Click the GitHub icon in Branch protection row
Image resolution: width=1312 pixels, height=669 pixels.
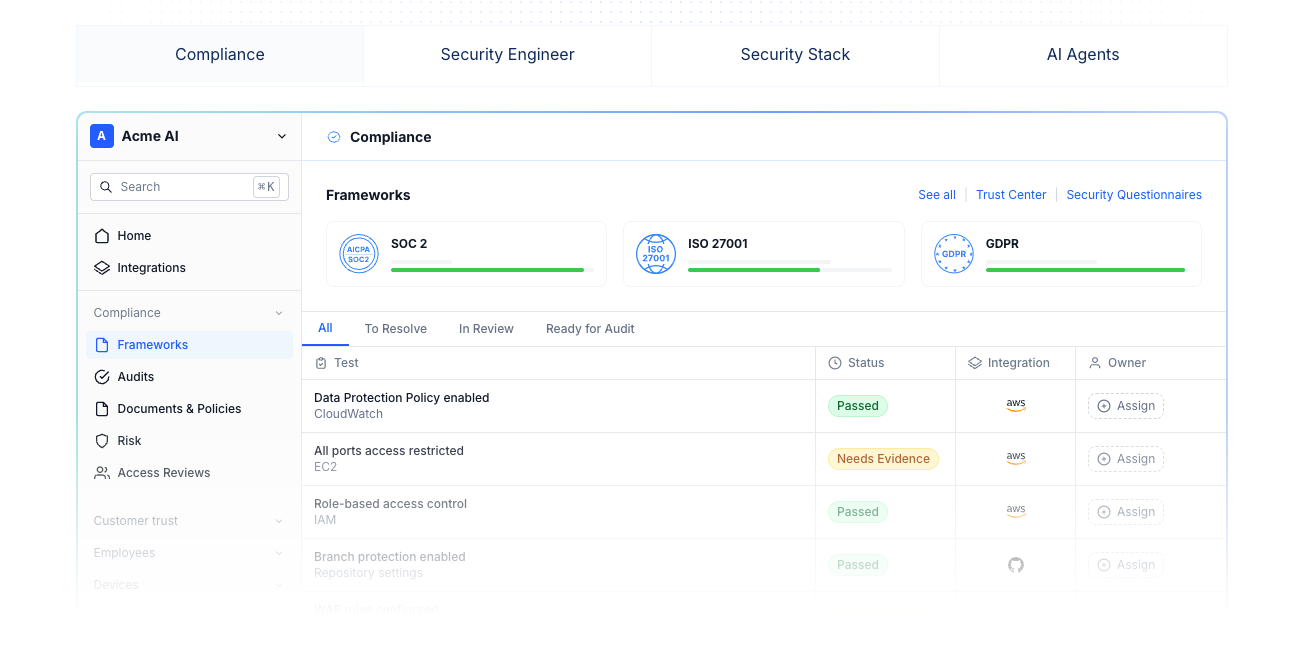[1016, 565]
